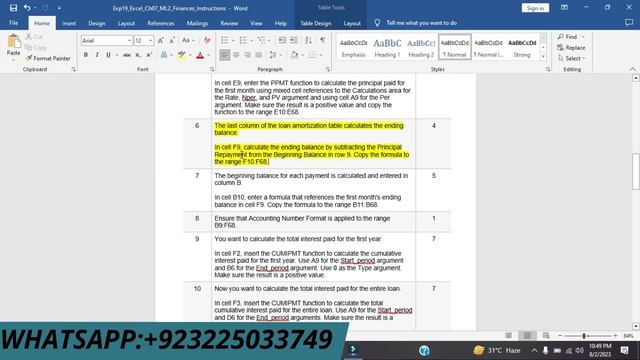Apply subscript formatting
This screenshot has width=640, height=360.
click(138, 55)
